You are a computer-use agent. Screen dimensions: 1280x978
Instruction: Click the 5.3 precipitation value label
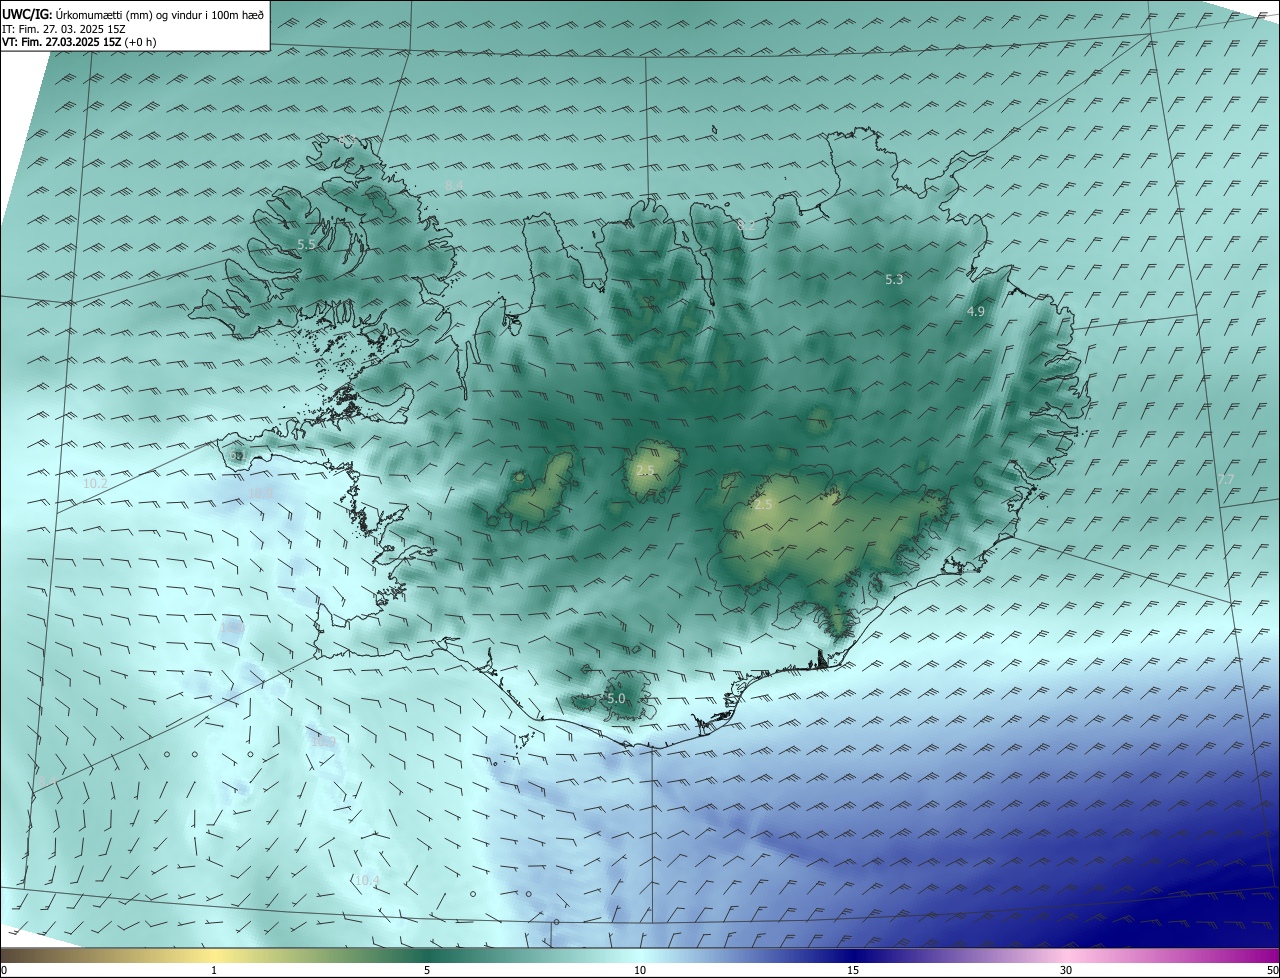coord(894,280)
